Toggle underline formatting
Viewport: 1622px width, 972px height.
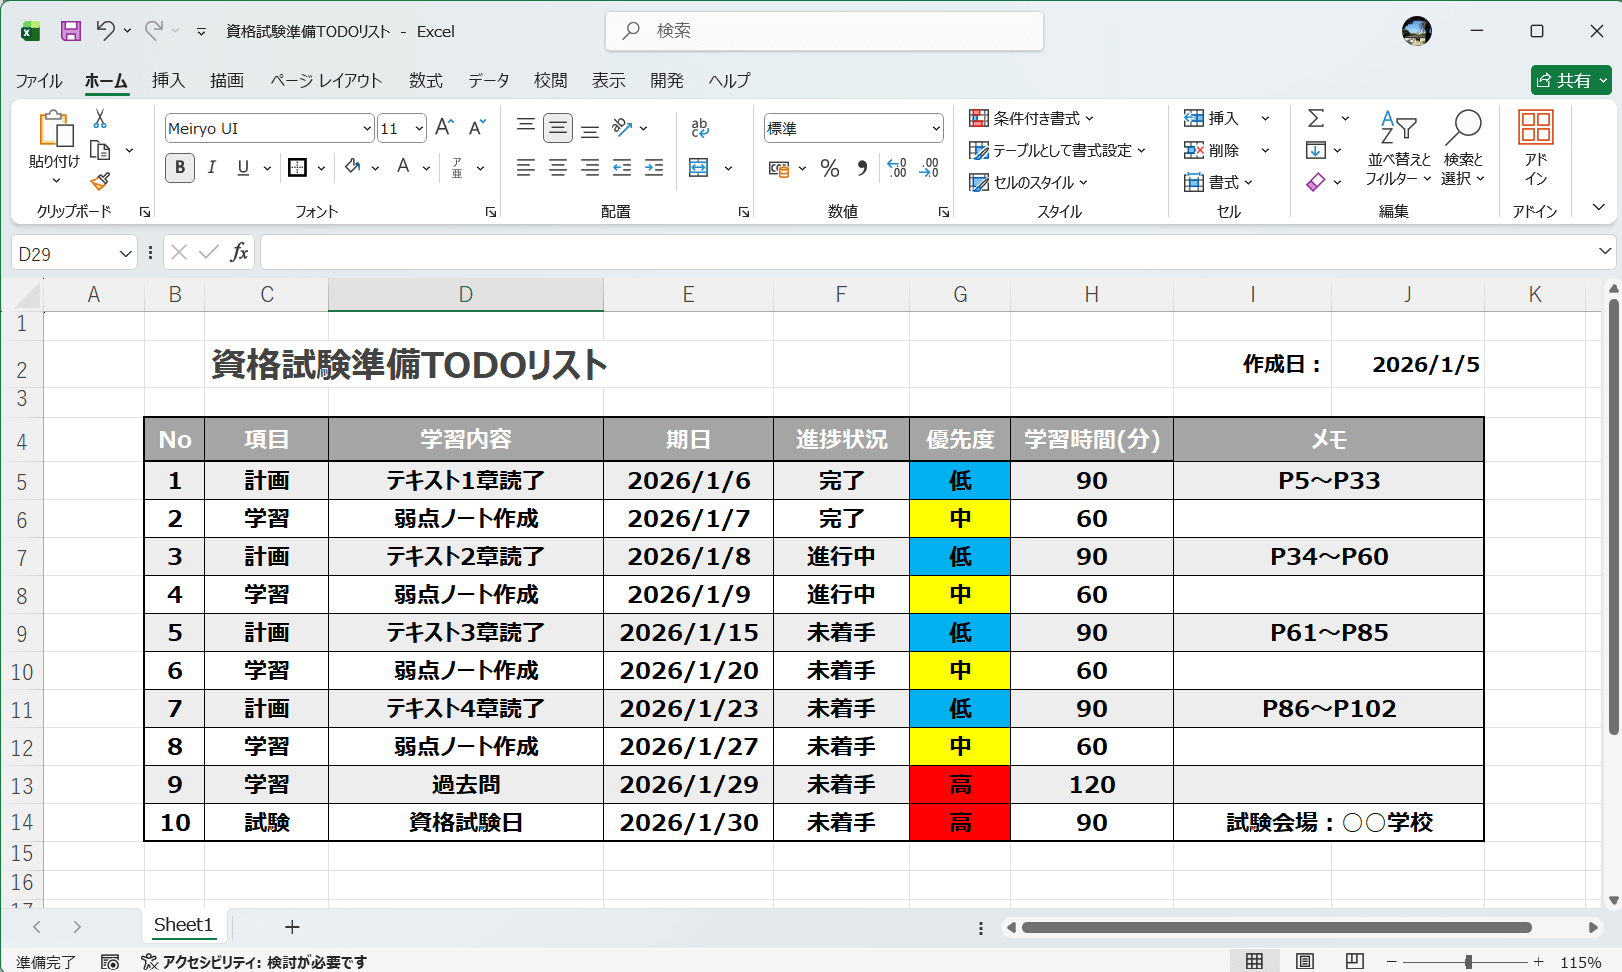[x=242, y=167]
